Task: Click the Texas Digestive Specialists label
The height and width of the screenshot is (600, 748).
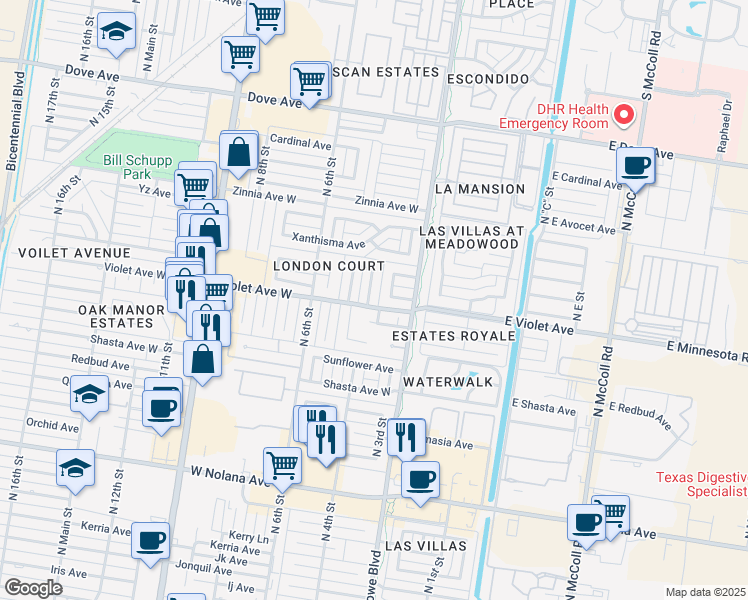Action: coord(701,484)
